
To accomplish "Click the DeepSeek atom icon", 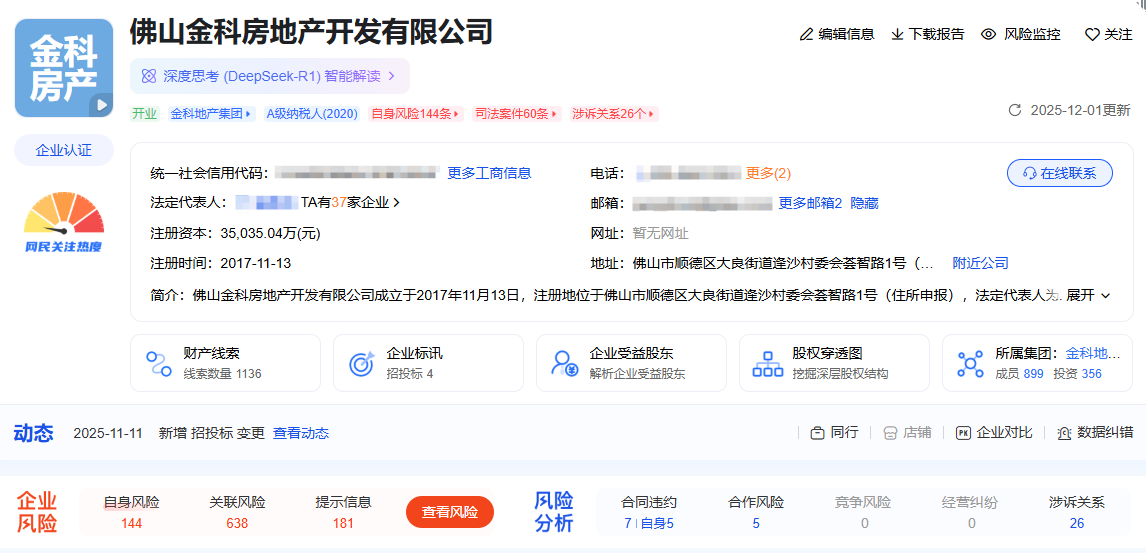I will tap(148, 76).
